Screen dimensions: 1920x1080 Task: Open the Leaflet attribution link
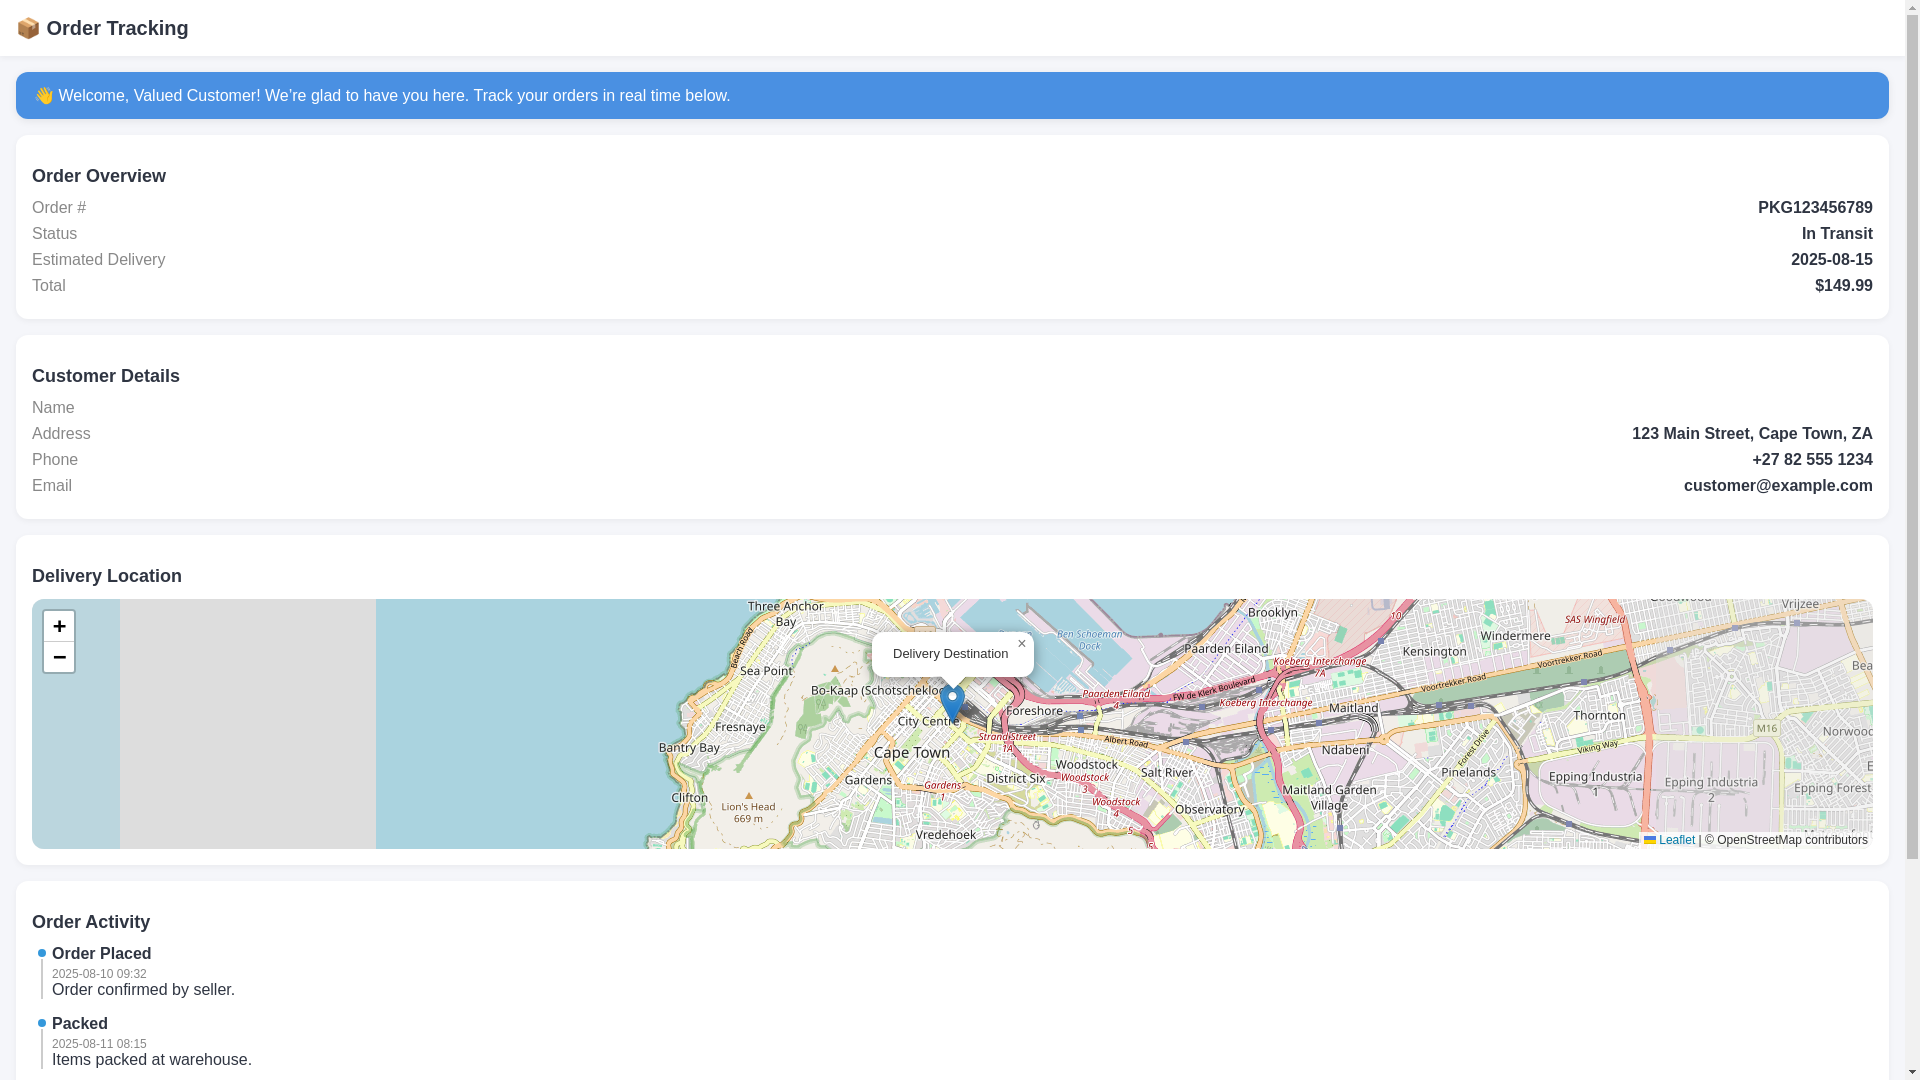1669,840
